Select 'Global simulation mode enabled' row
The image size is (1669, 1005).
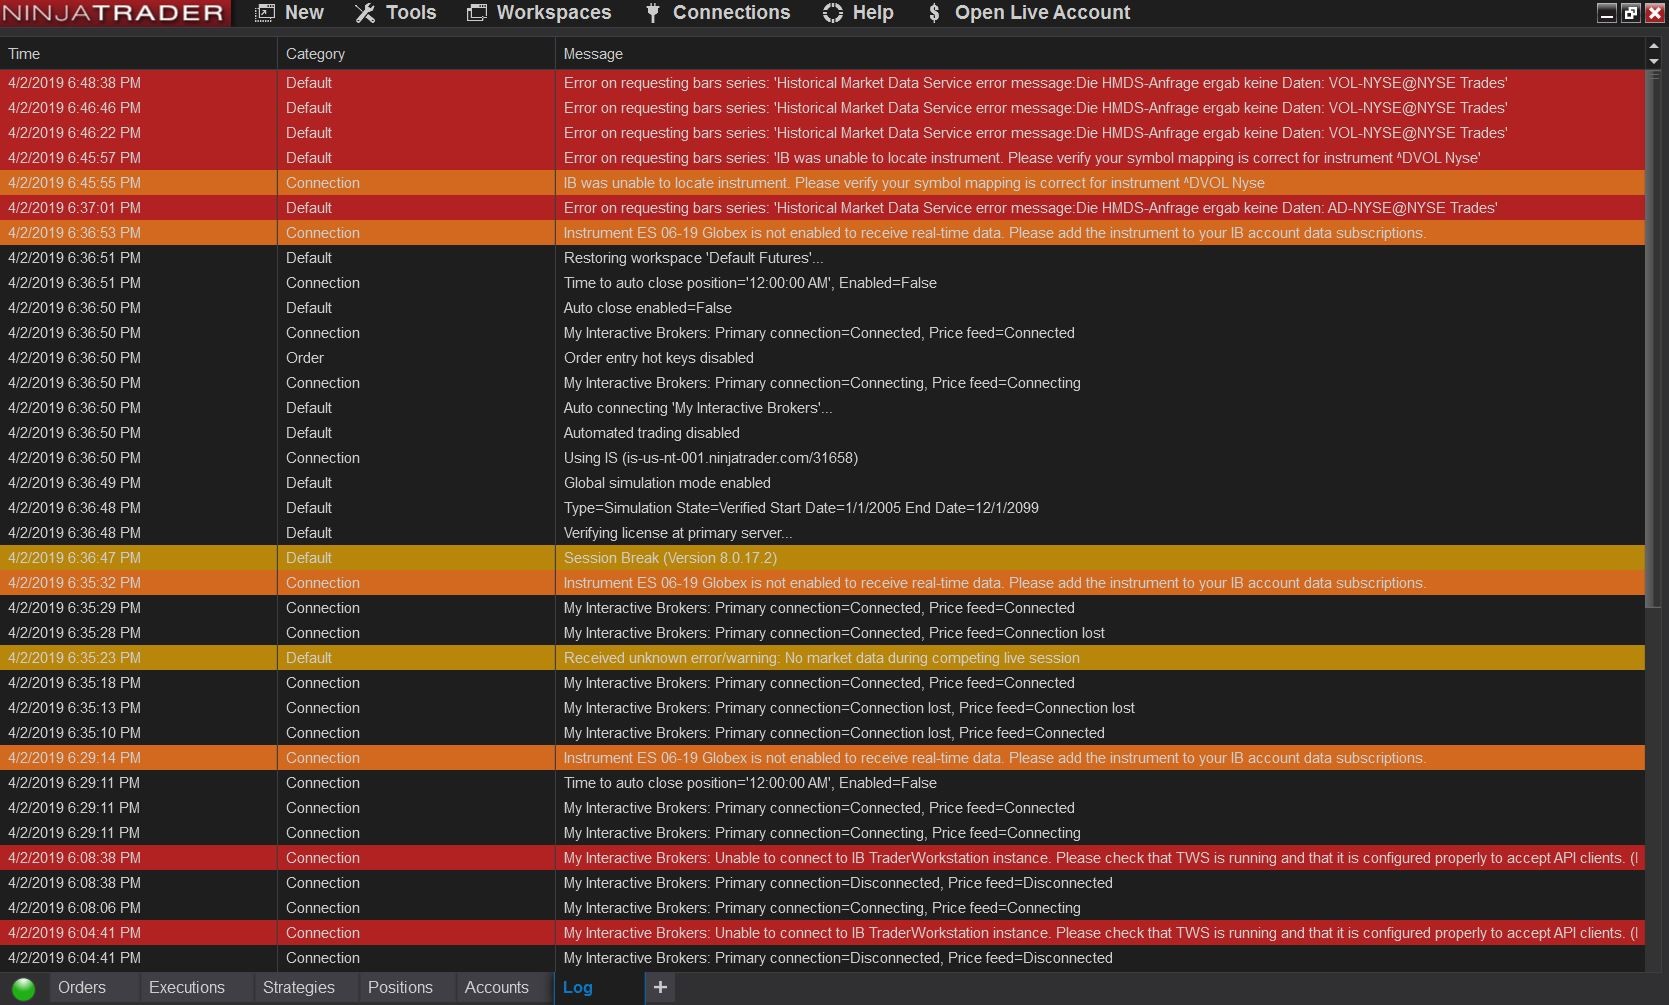coord(822,483)
